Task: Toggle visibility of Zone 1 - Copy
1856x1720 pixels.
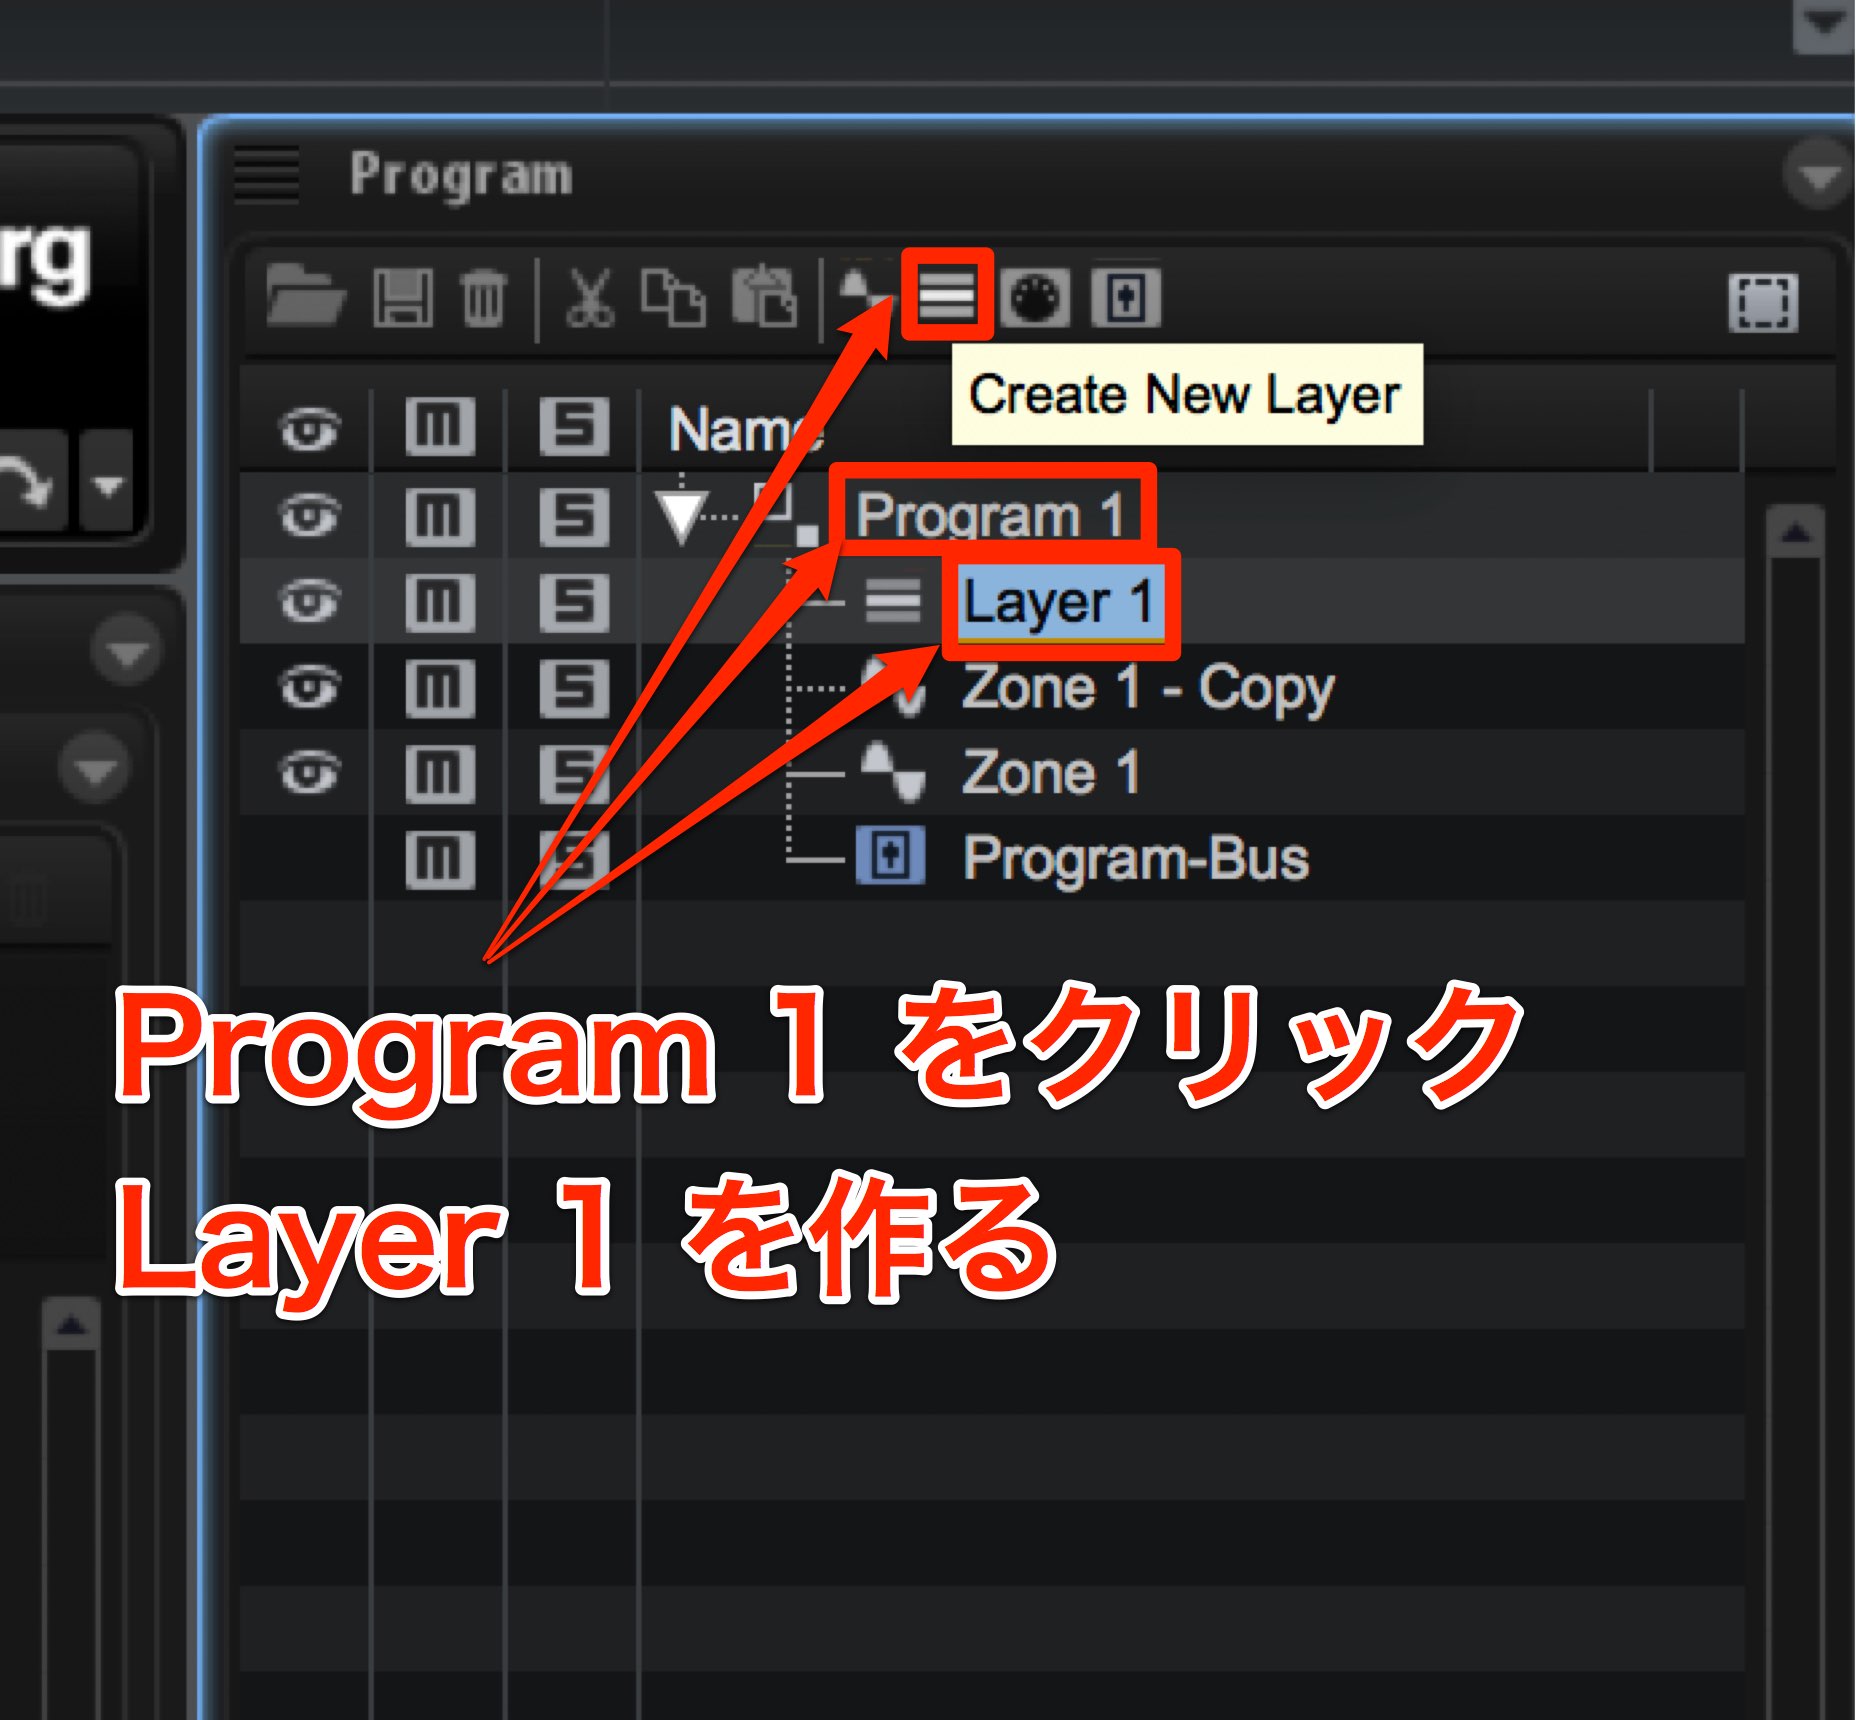Action: click(x=310, y=688)
